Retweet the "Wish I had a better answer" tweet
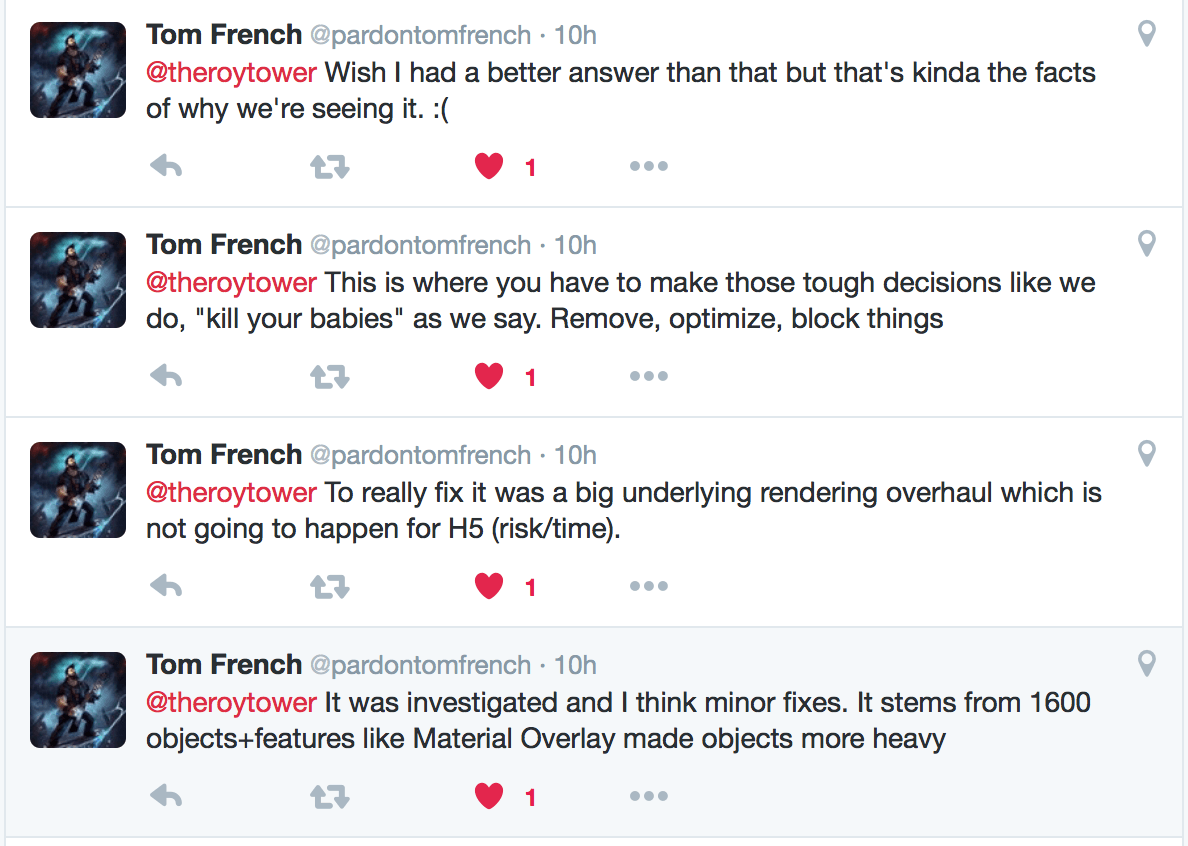Viewport: 1188px width, 846px height. (x=329, y=167)
